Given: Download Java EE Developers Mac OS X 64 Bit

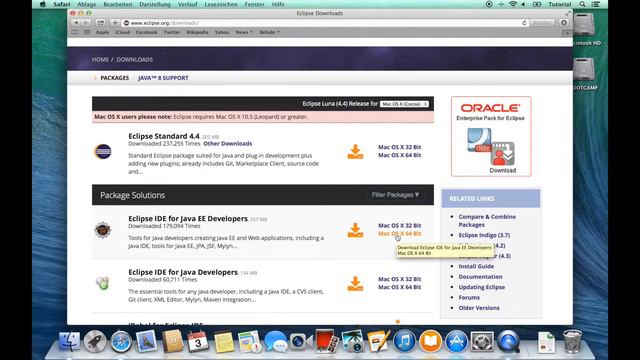Looking at the screenshot, I should (400, 233).
